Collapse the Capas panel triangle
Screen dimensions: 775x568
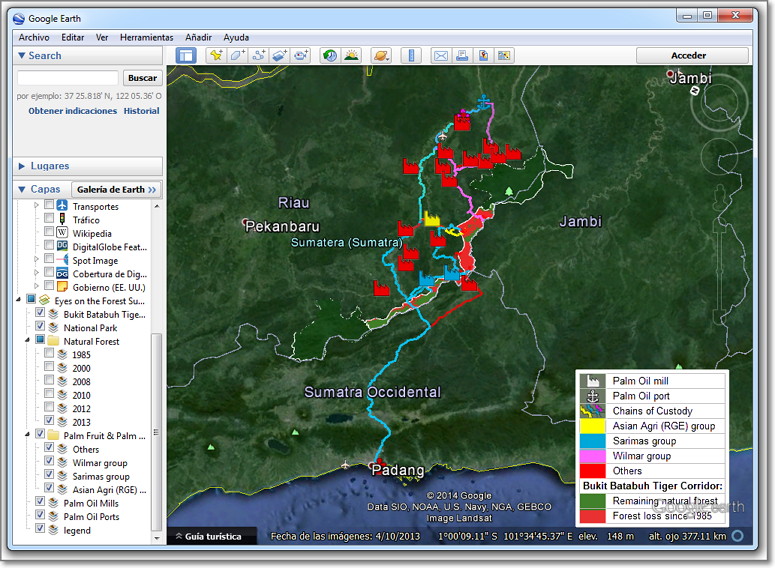(x=22, y=189)
